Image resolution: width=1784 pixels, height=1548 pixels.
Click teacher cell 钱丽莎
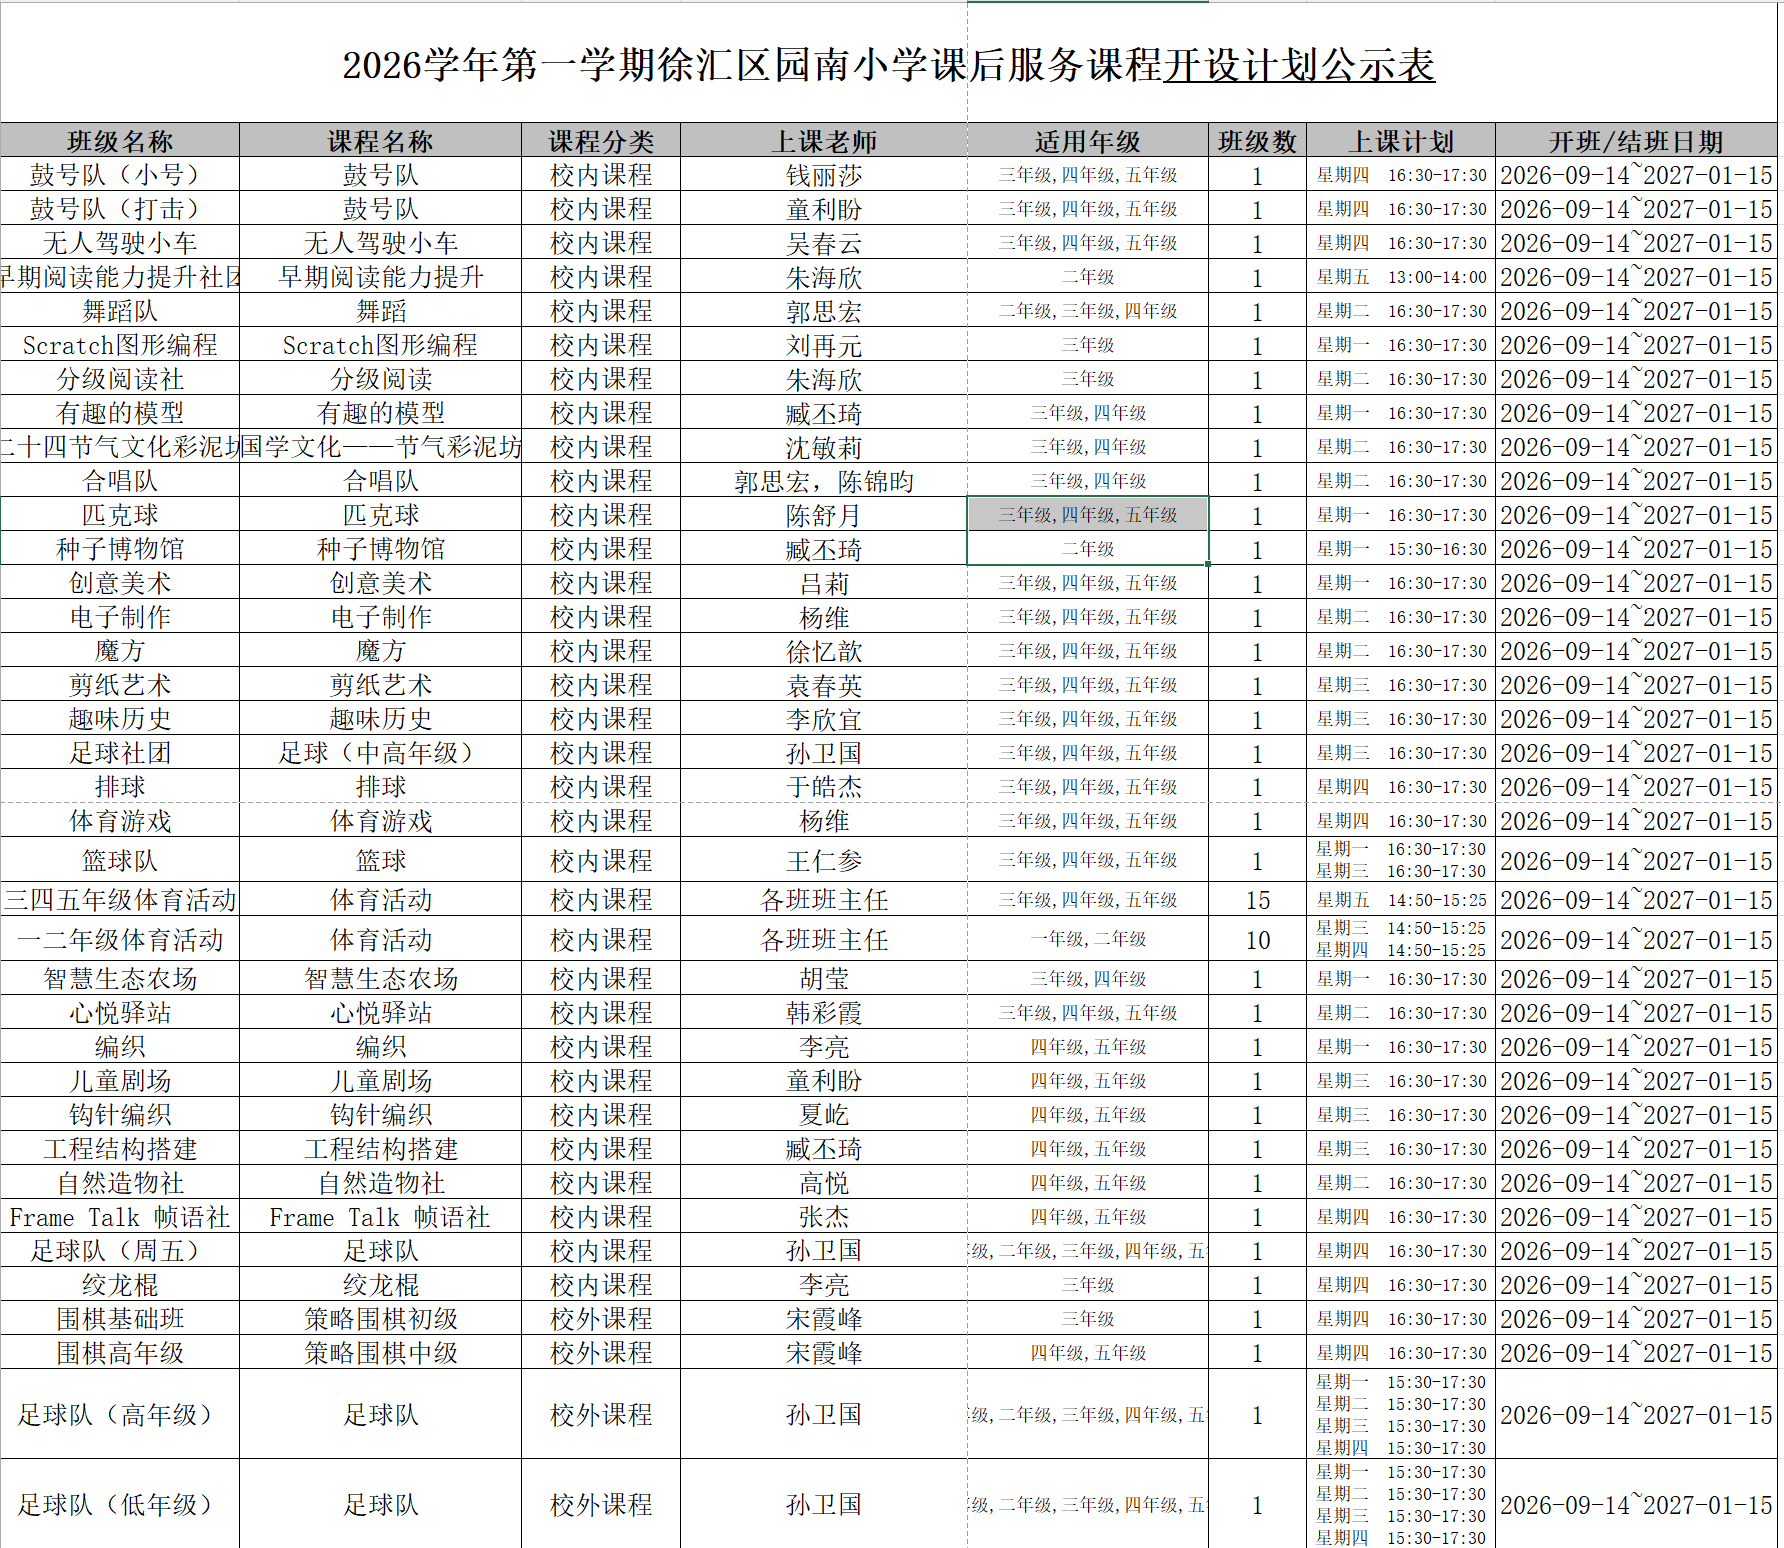[x=824, y=175]
